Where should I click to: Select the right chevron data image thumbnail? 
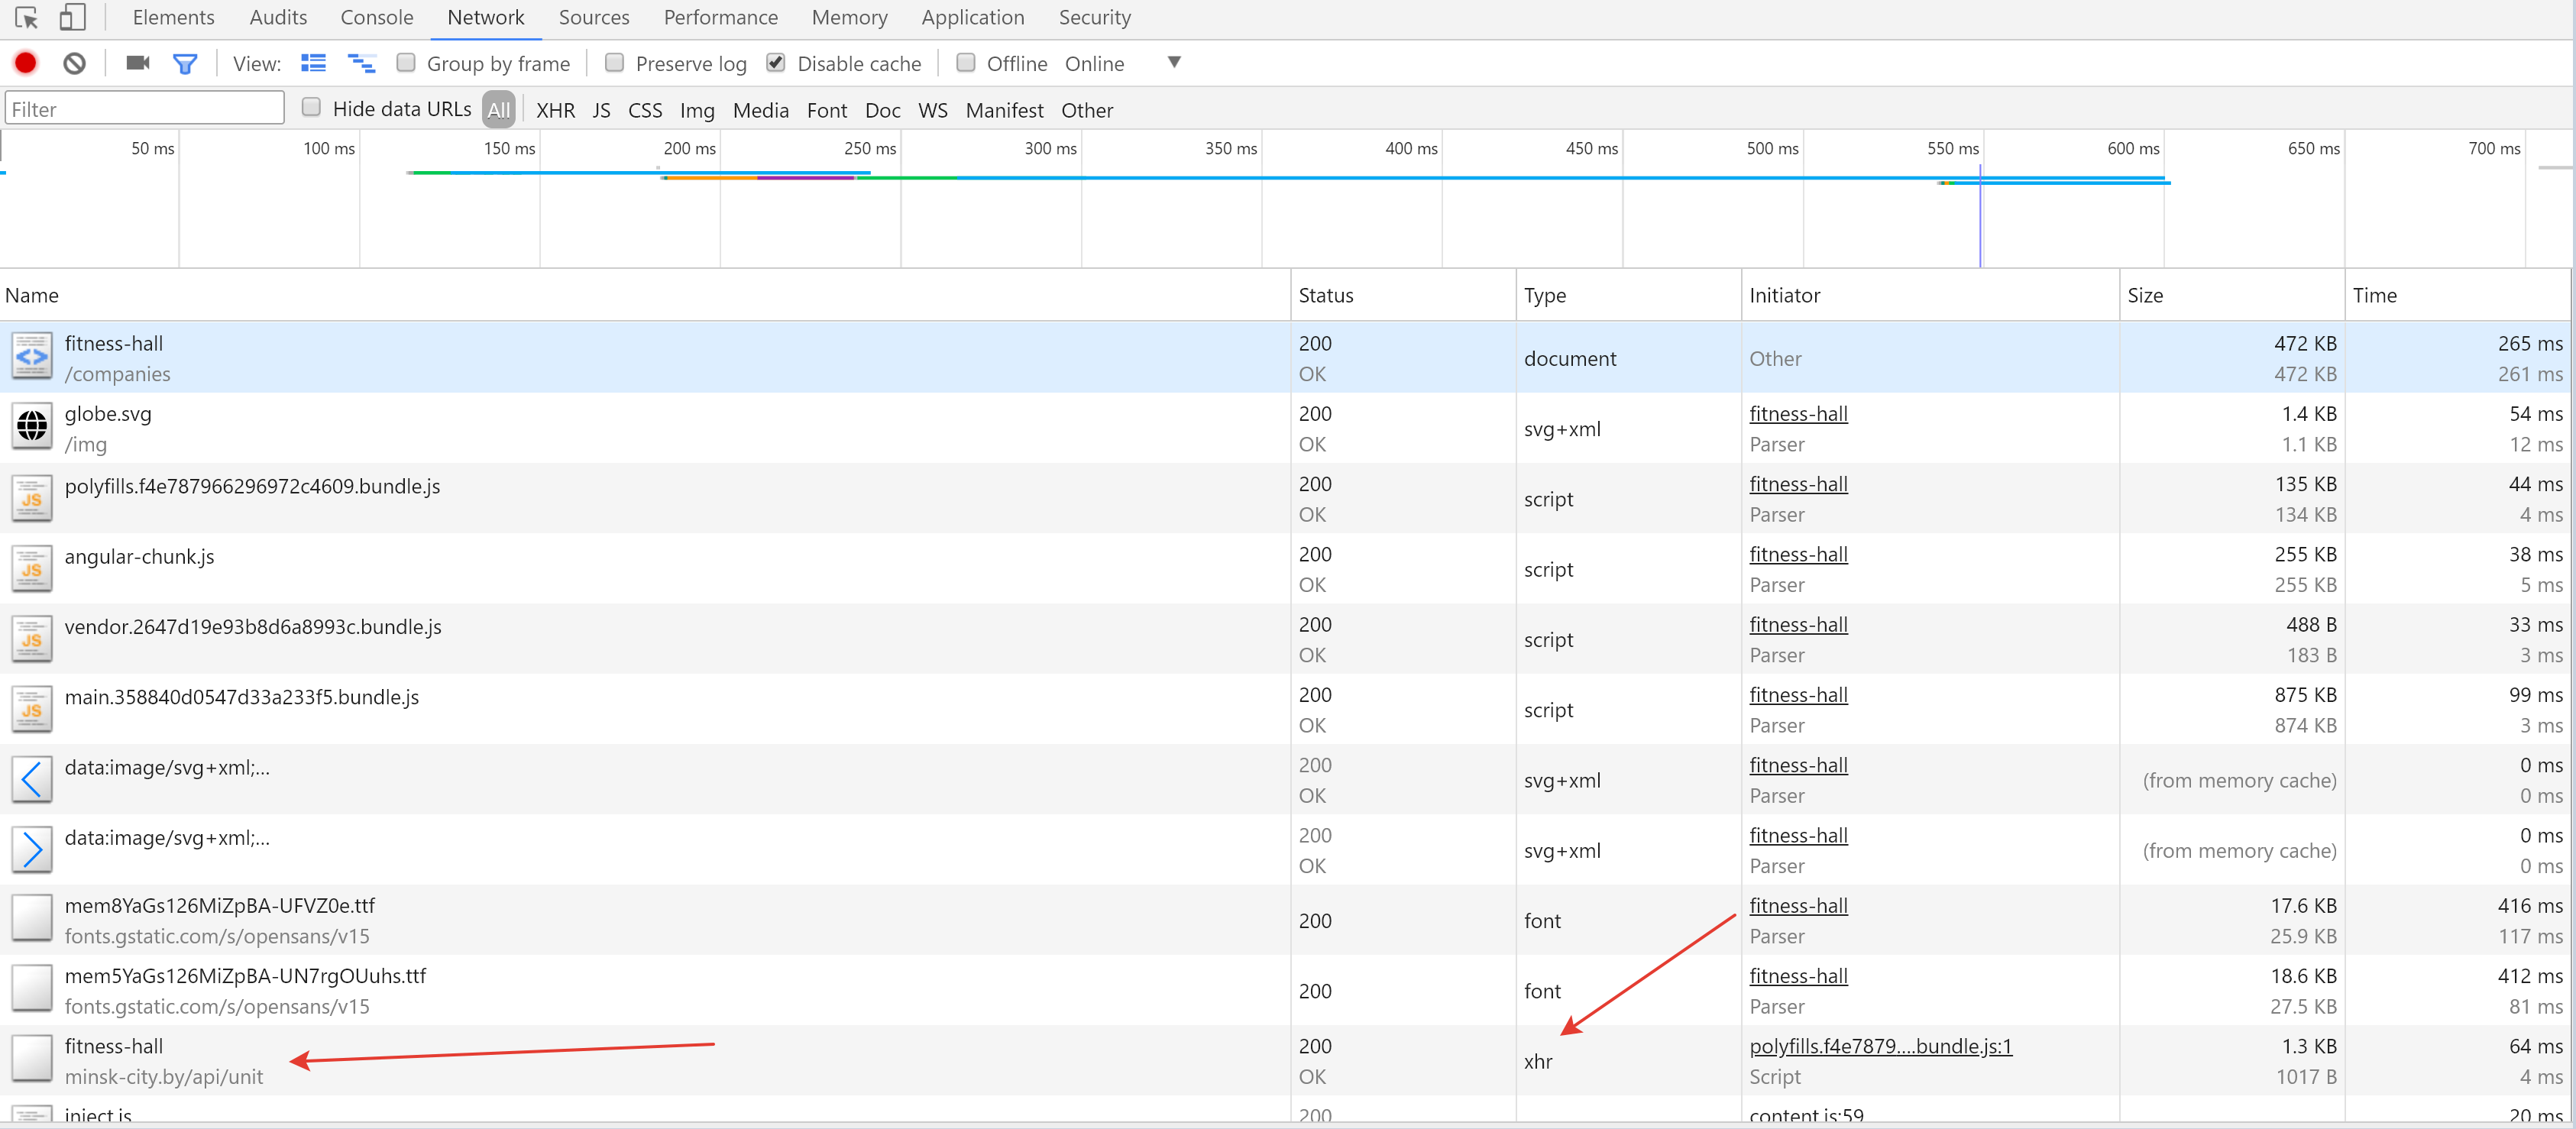point(32,849)
